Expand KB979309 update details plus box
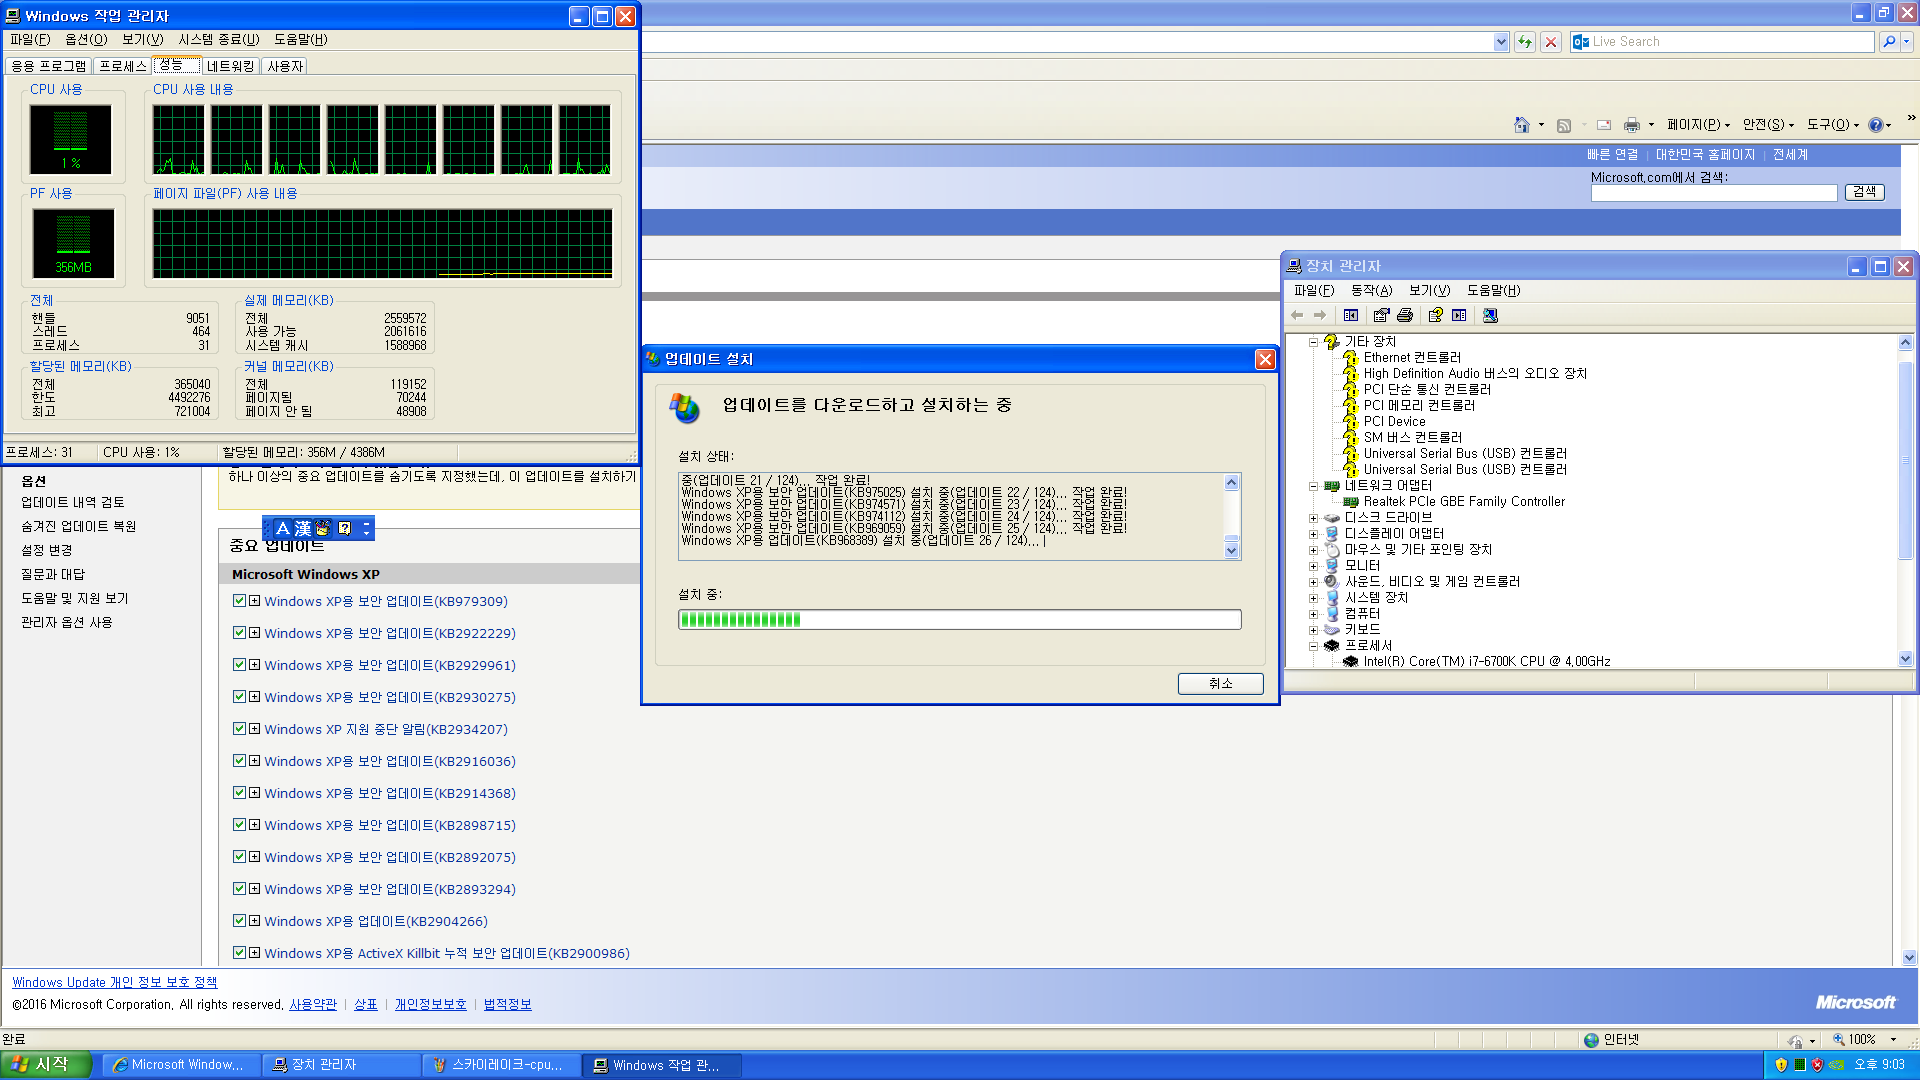 [x=255, y=601]
